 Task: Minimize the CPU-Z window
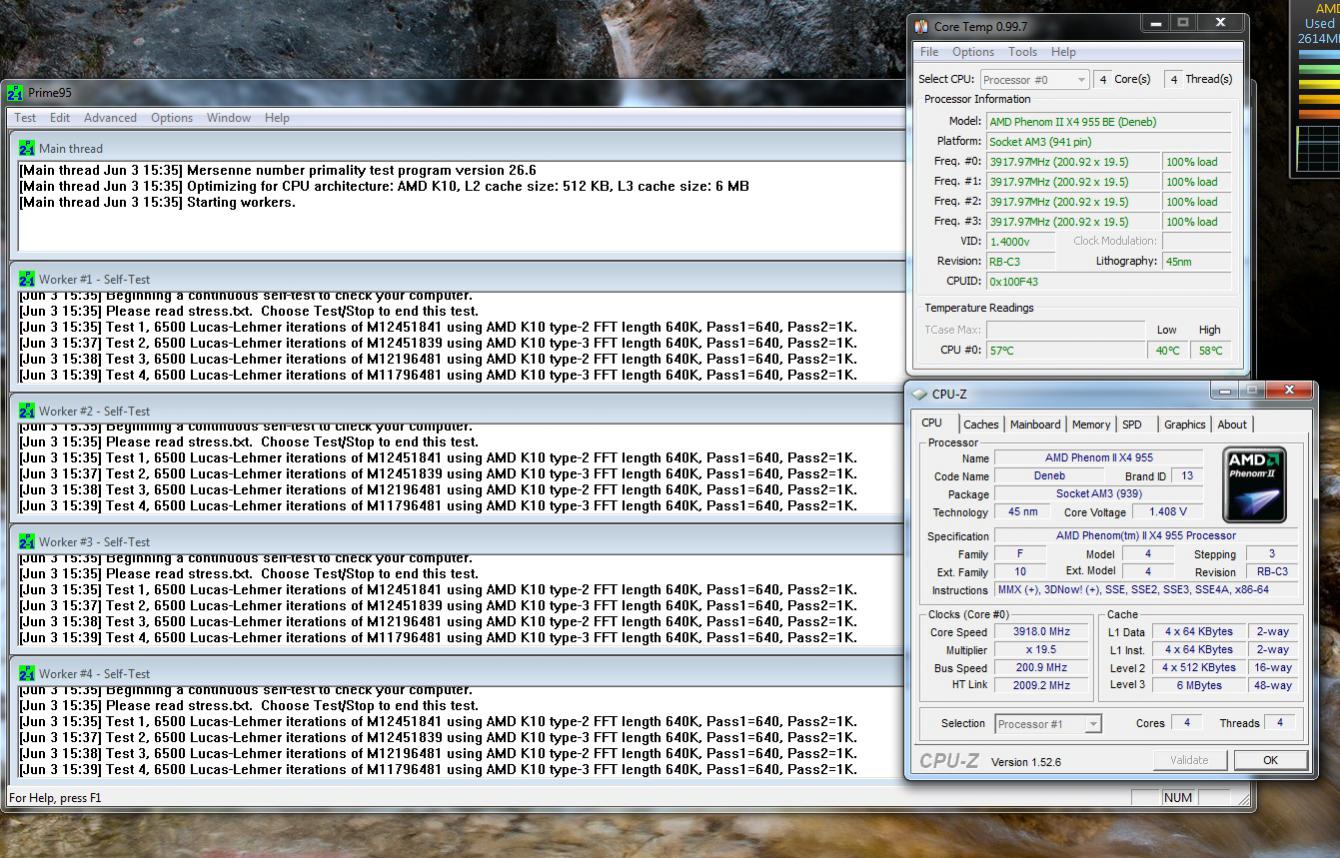[x=1224, y=390]
